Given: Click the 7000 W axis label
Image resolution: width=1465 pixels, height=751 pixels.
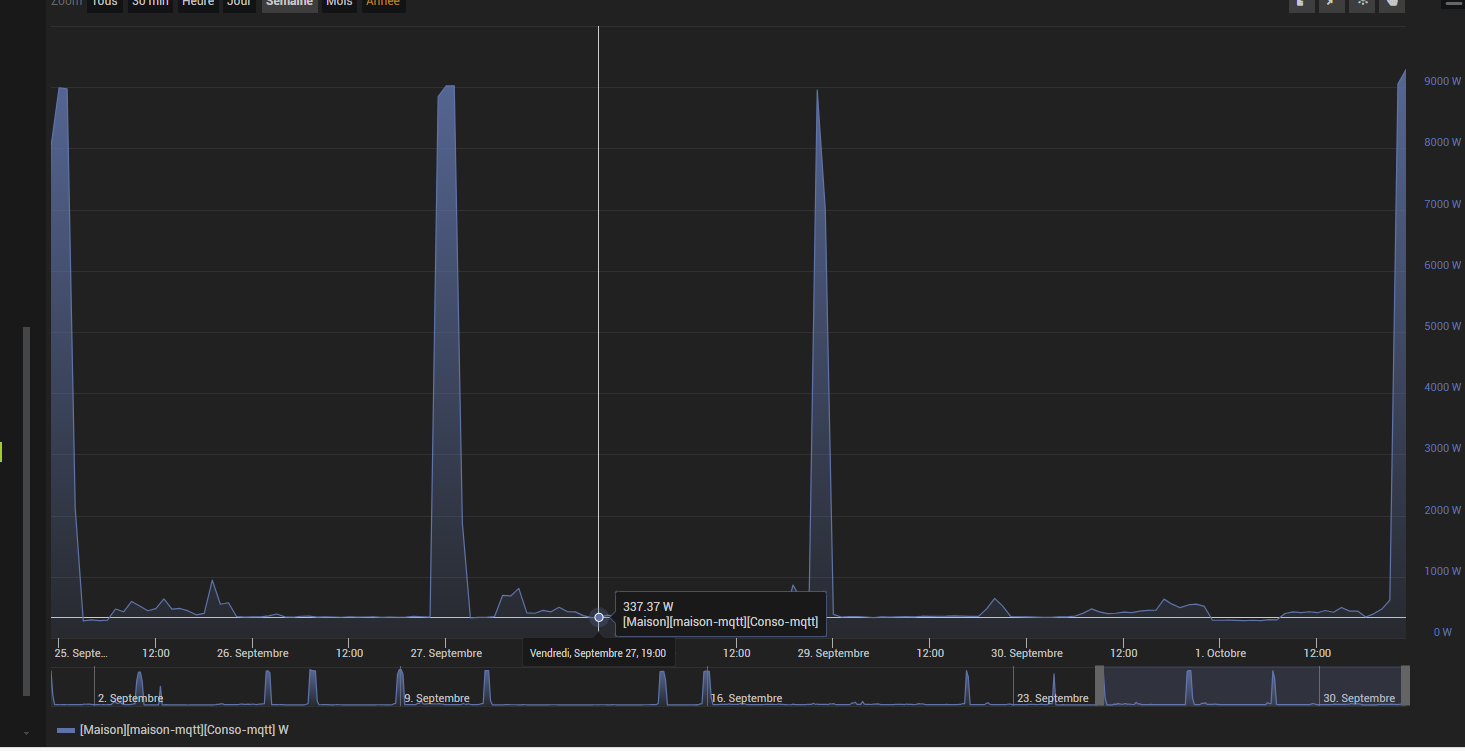Looking at the screenshot, I should tap(1443, 204).
